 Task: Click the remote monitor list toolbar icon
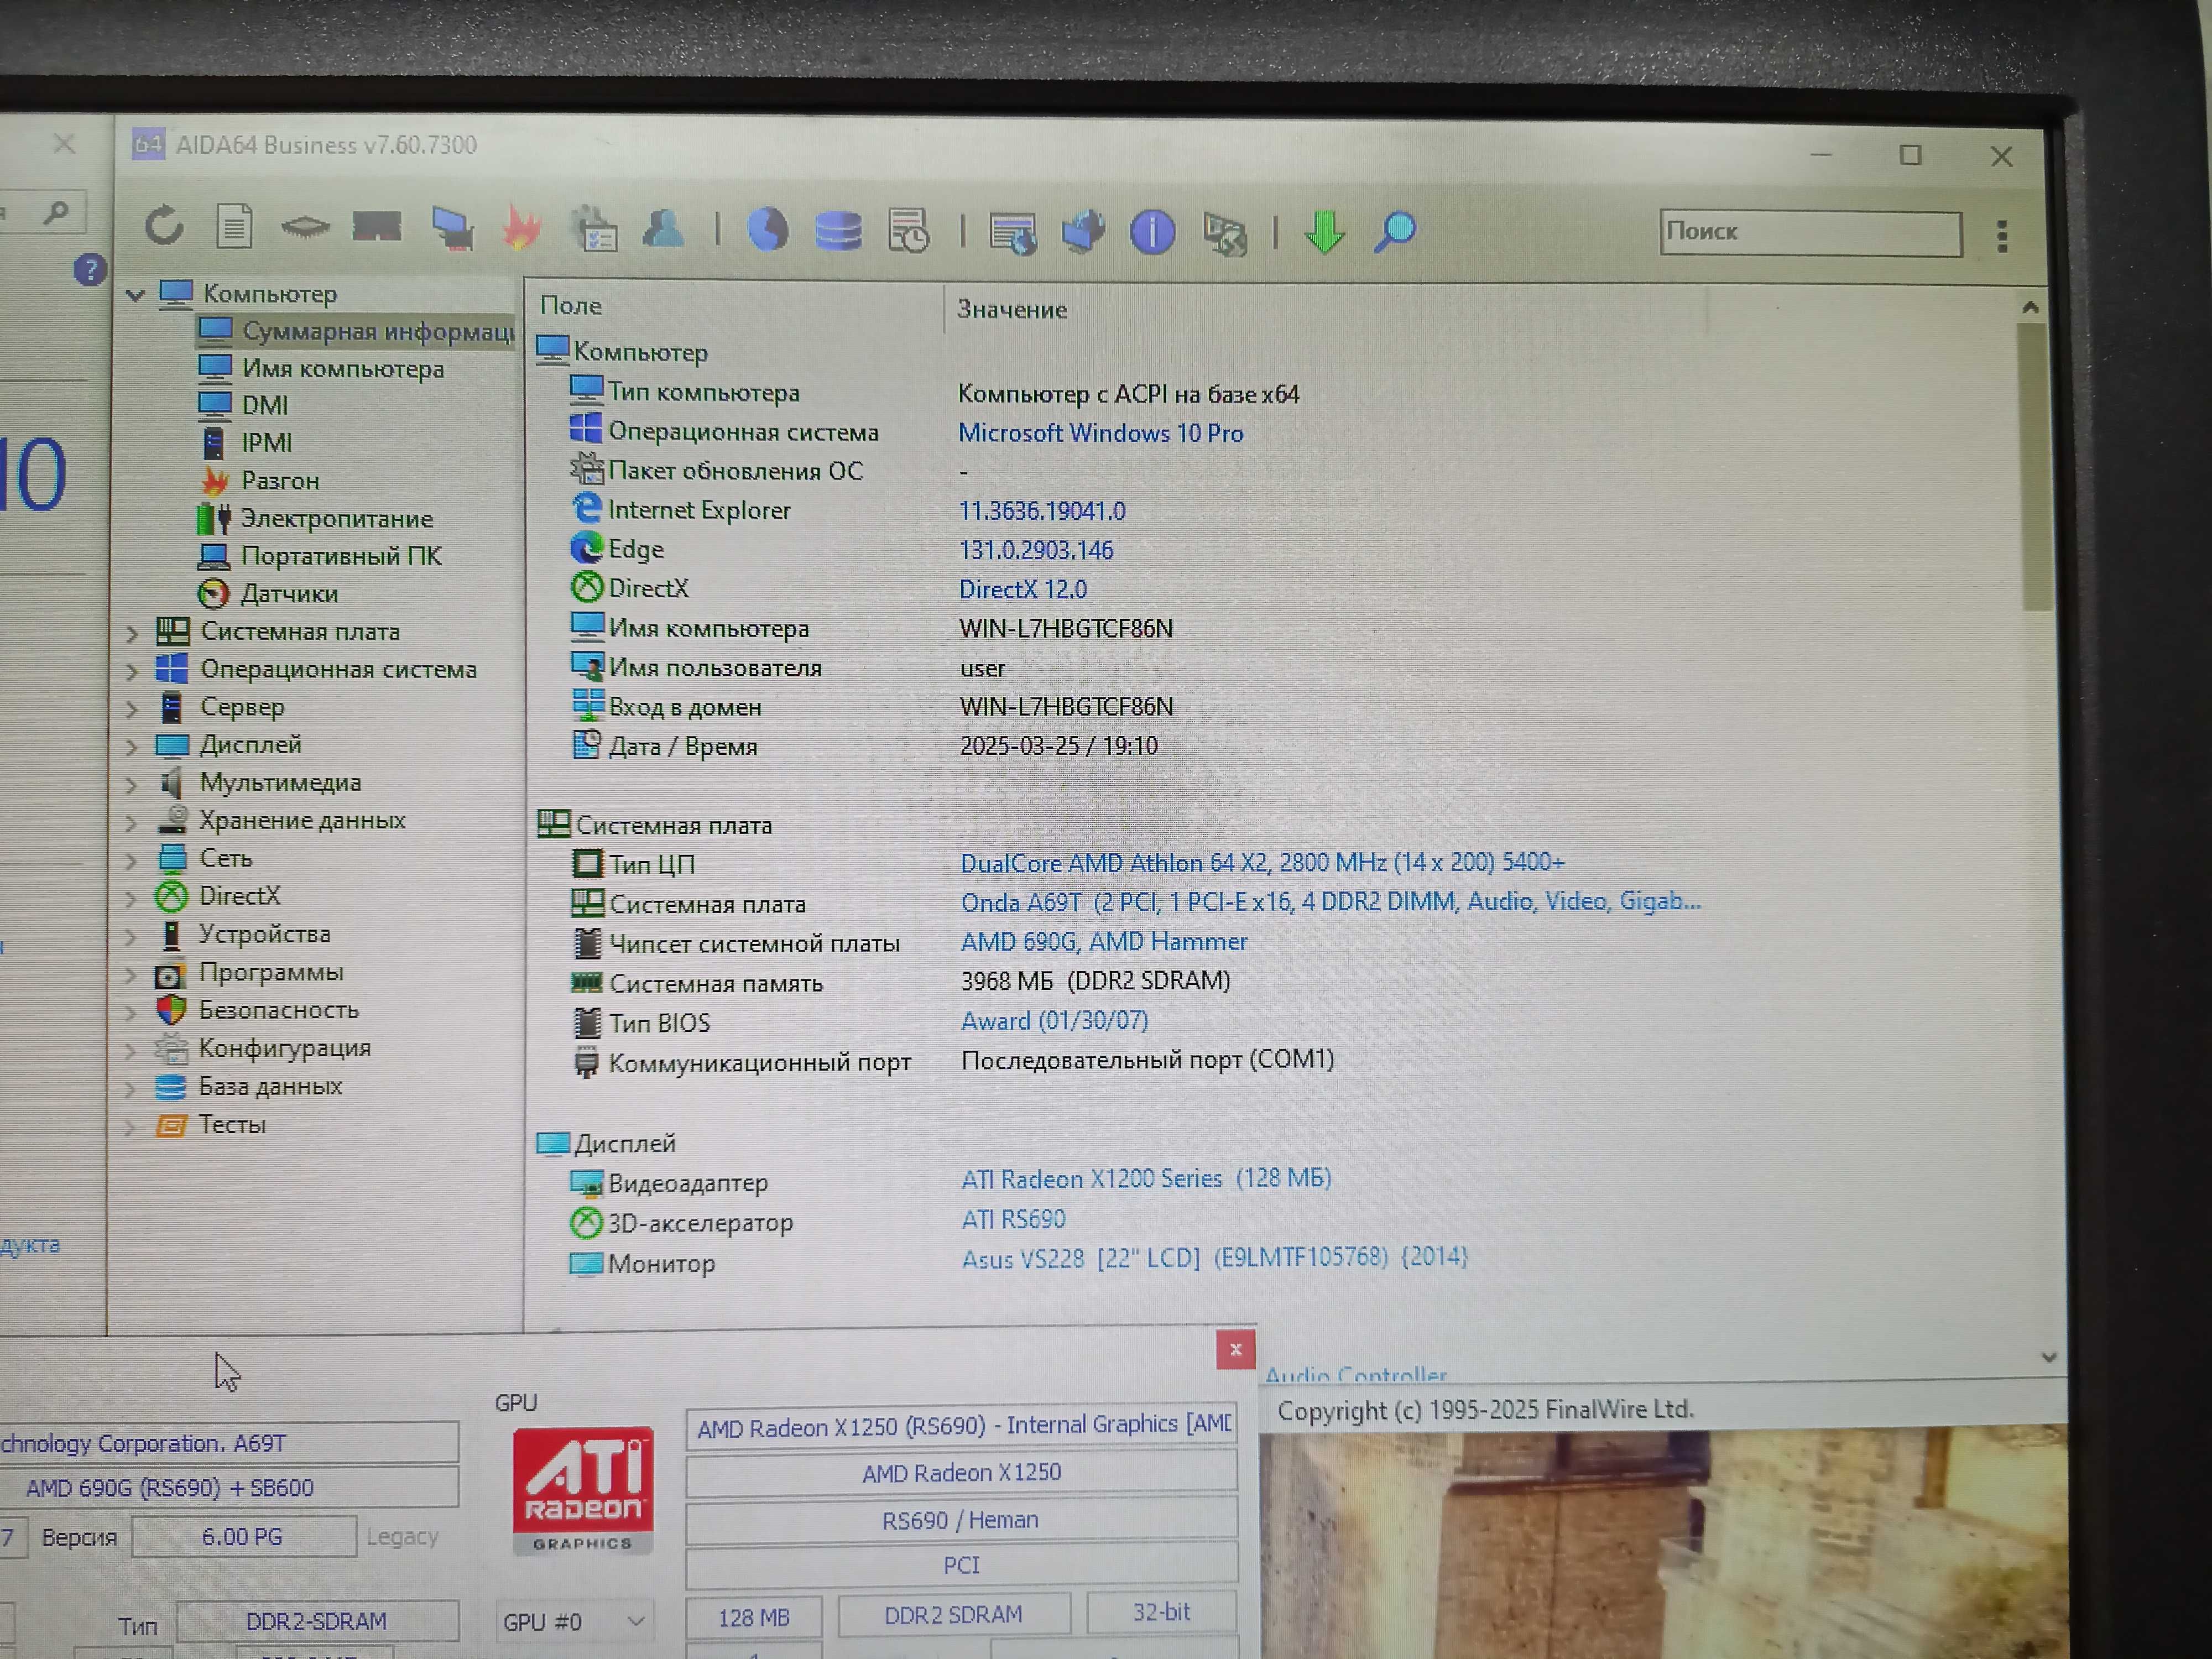click(1012, 233)
